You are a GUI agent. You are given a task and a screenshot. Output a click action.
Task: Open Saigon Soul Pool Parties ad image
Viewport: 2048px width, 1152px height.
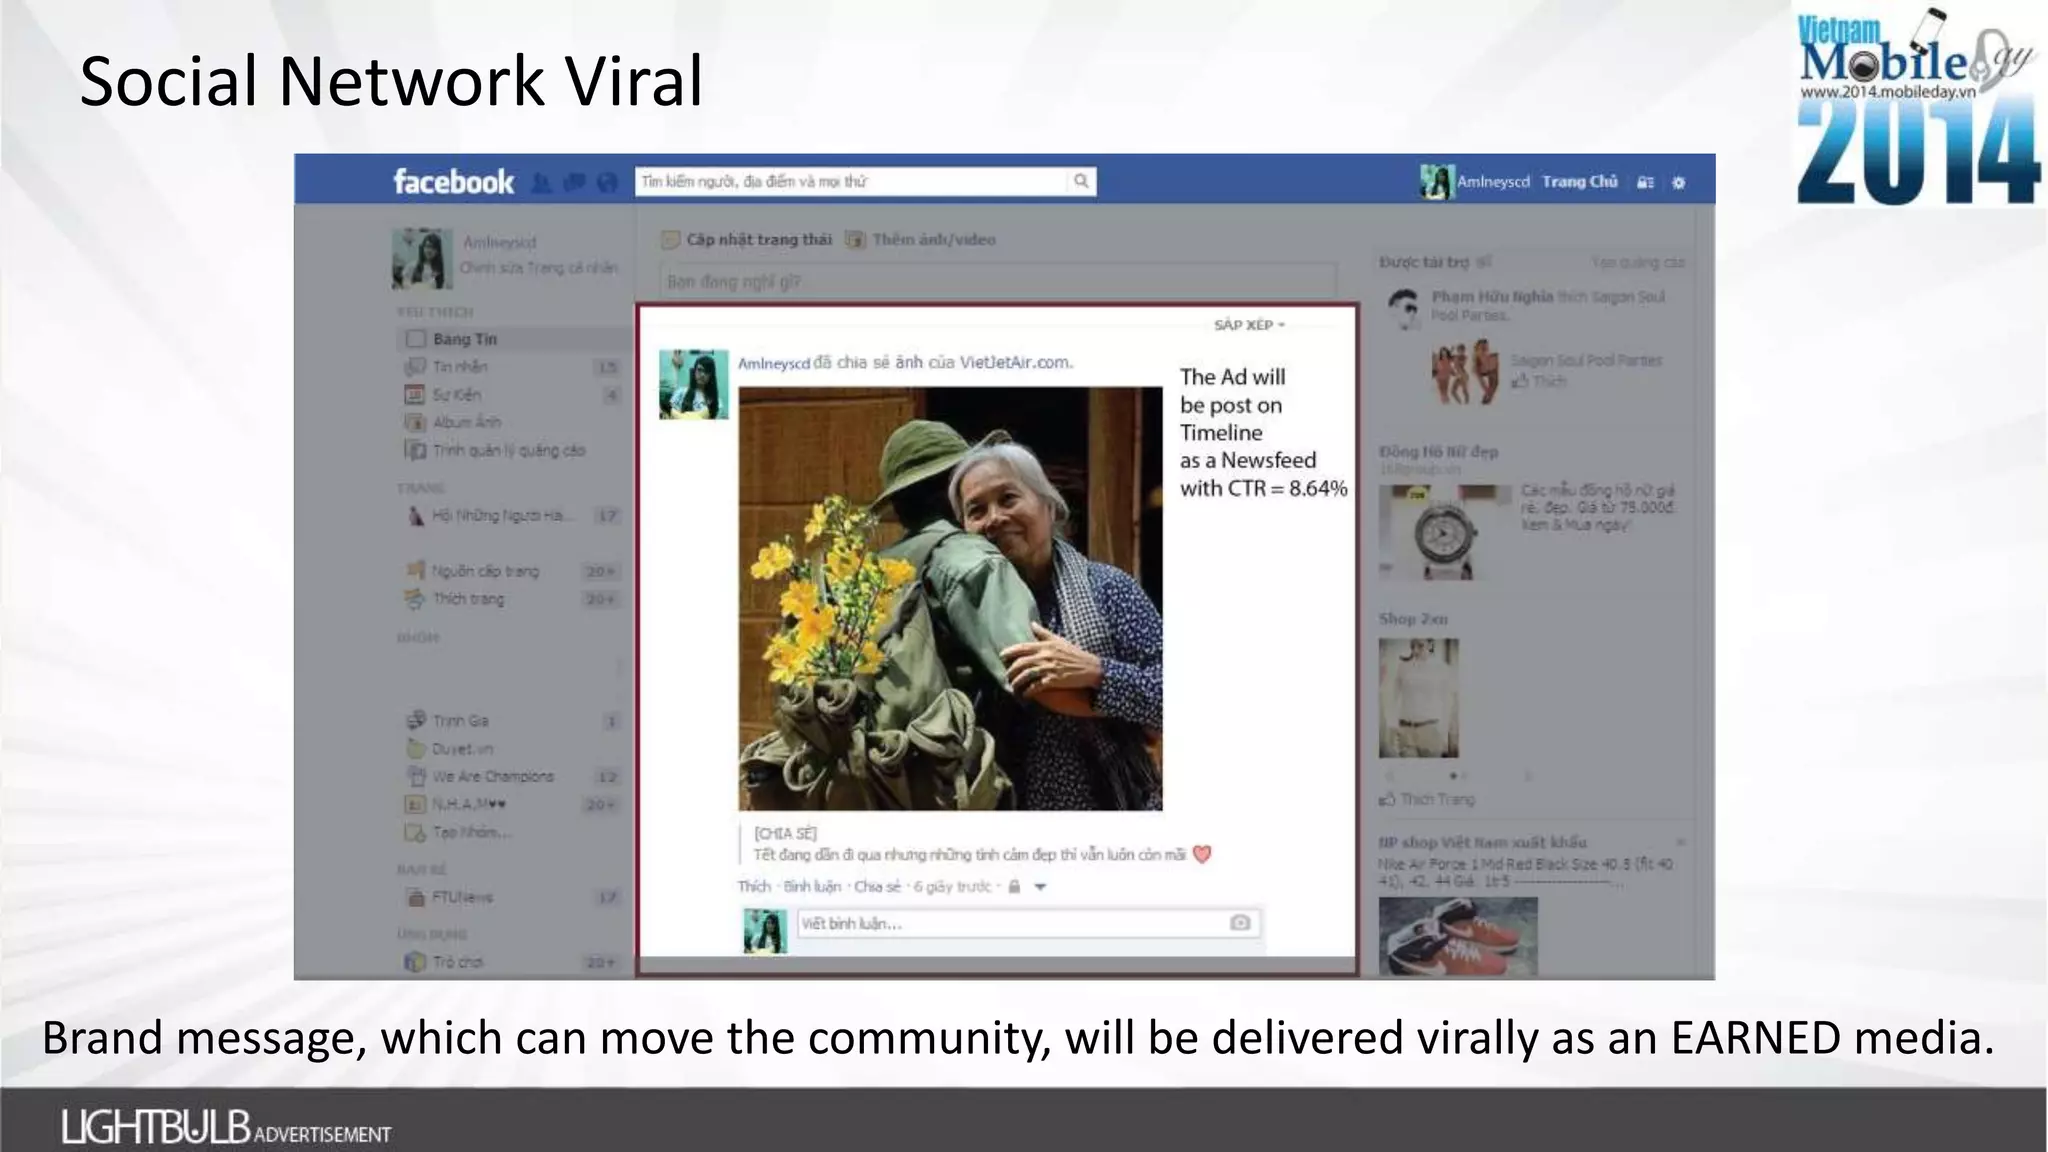[x=1466, y=371]
